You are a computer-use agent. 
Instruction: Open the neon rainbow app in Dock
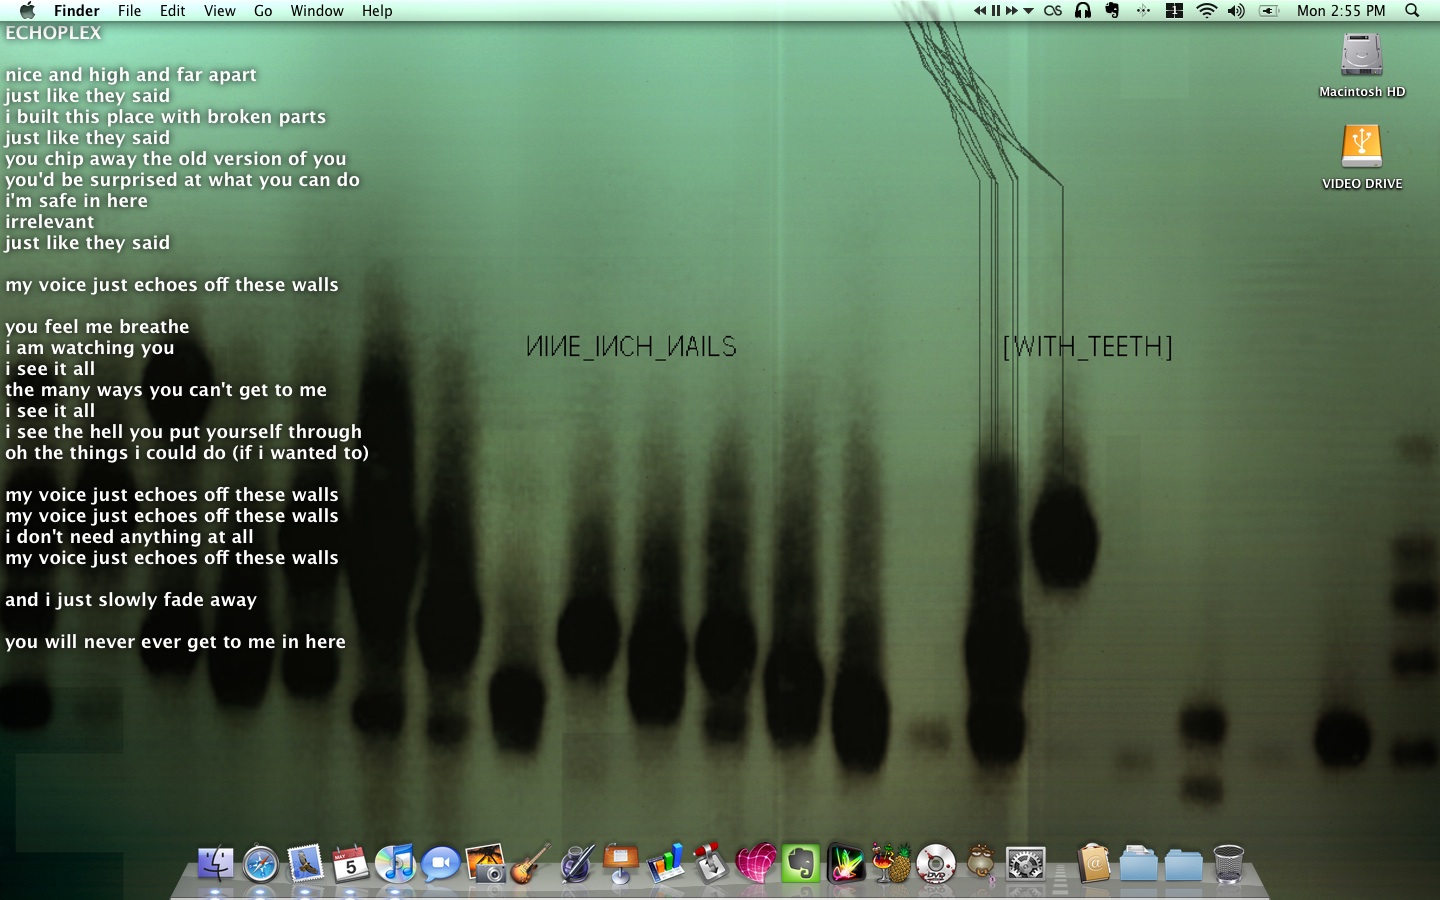846,863
